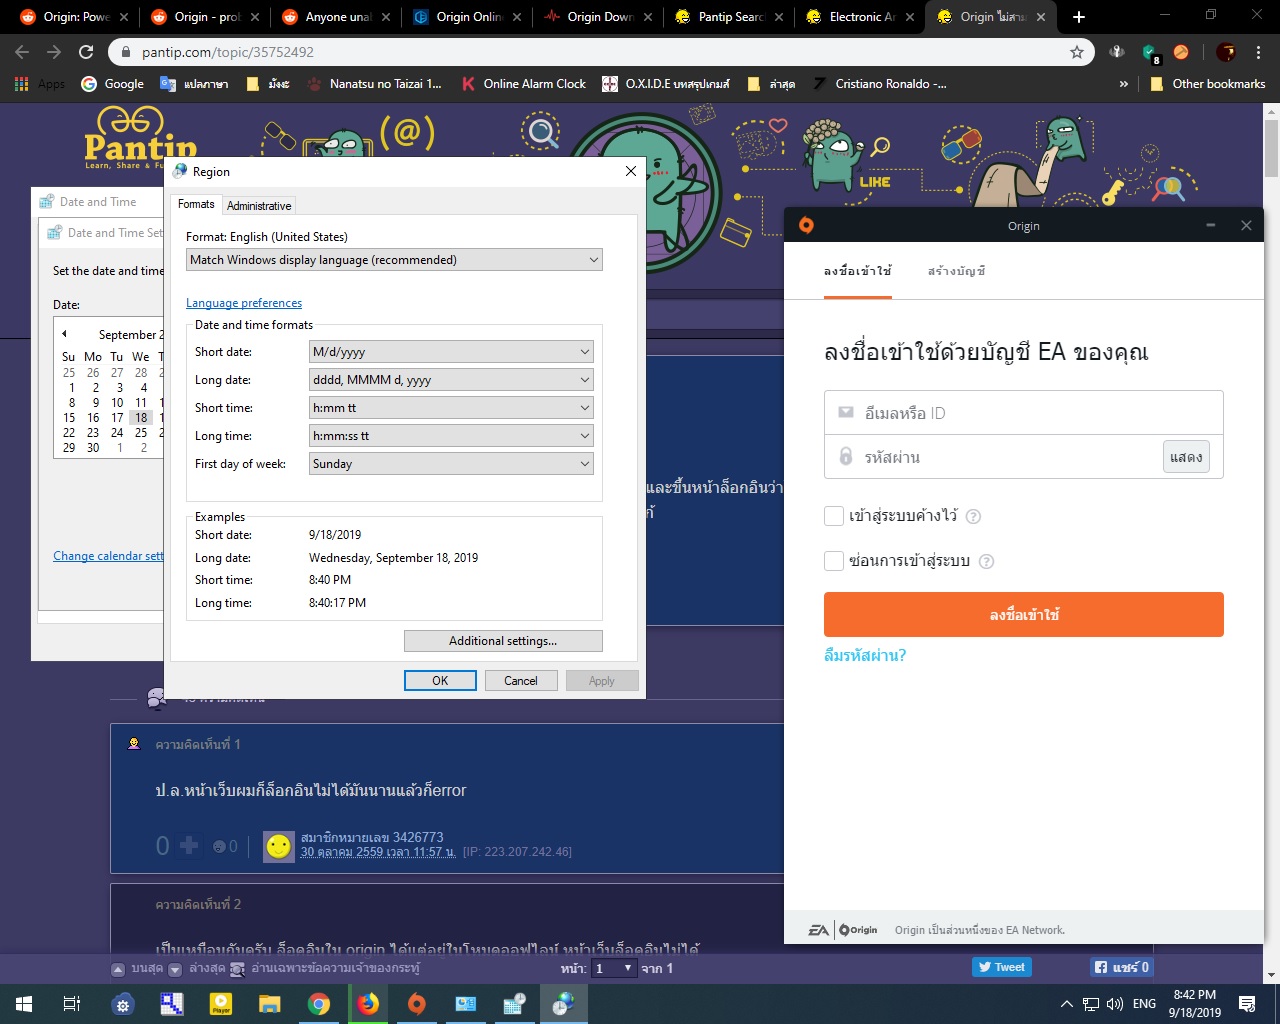Viewport: 1280px width, 1024px height.
Task: Open a new Chrome tab
Action: [1078, 17]
